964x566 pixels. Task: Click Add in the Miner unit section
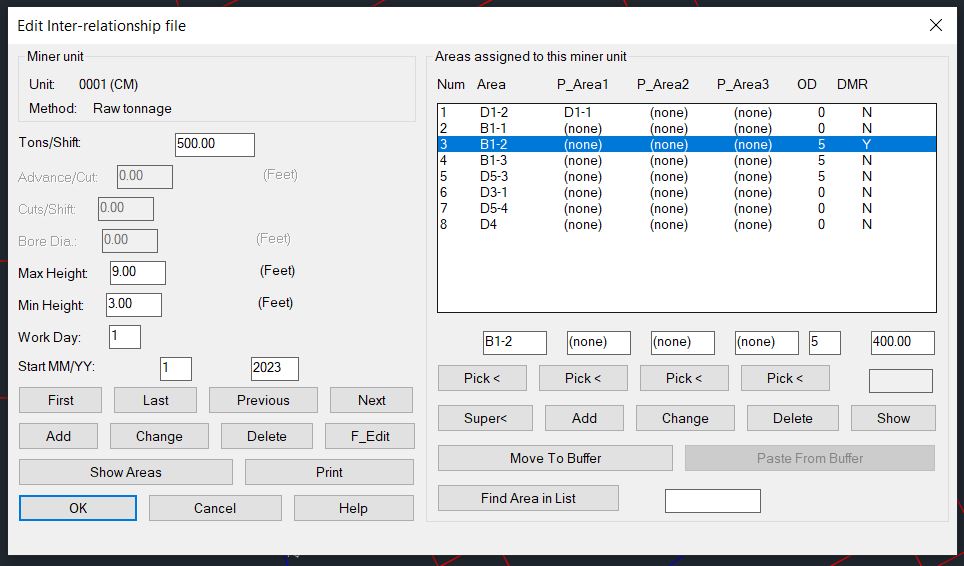(x=58, y=436)
